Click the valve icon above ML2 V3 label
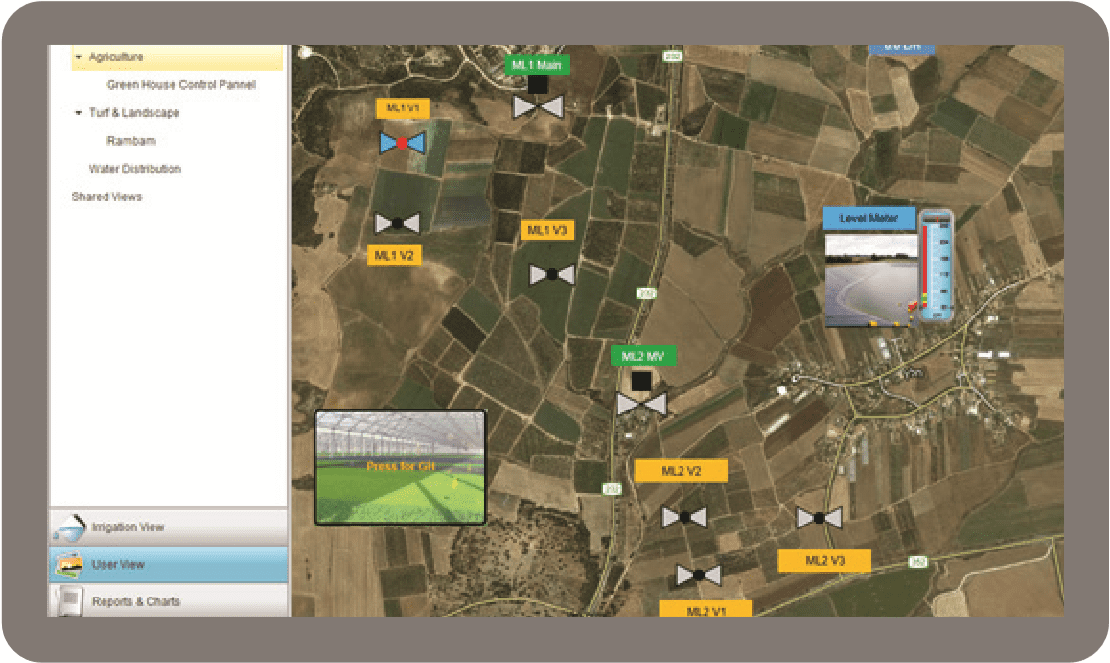Screen dimensions: 1110x663 819,518
